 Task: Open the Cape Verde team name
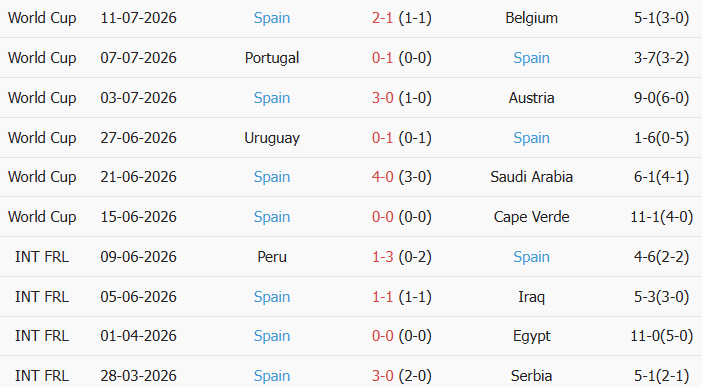(531, 217)
